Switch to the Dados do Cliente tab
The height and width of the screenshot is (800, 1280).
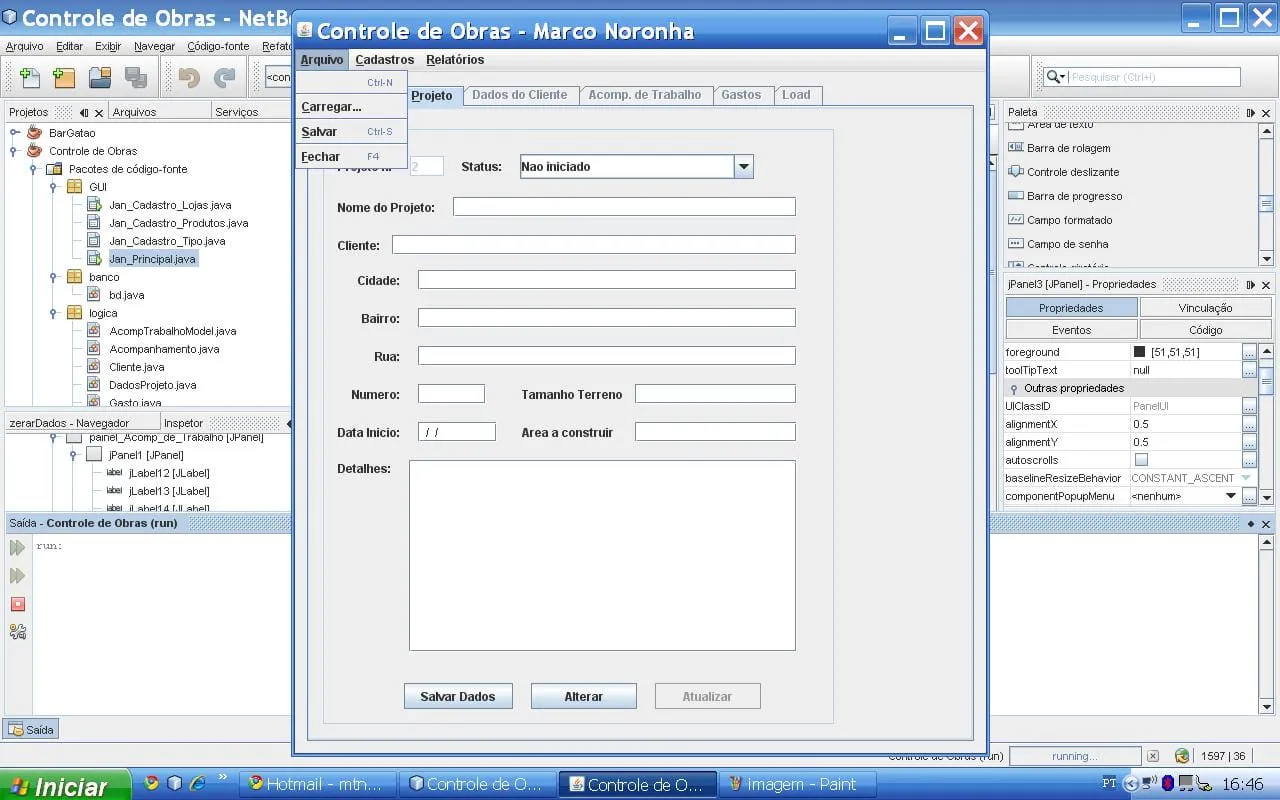pyautogui.click(x=520, y=95)
